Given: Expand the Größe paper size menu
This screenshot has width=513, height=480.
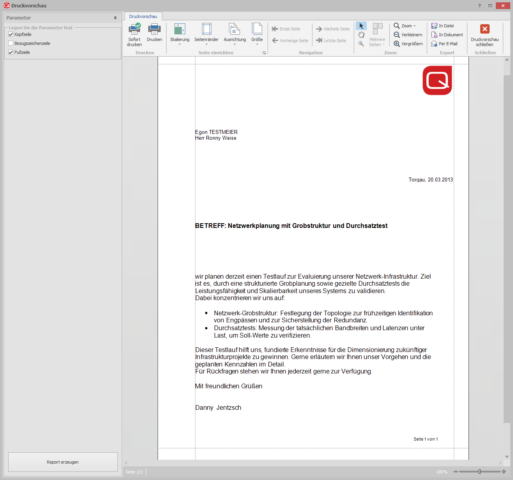Looking at the screenshot, I should (257, 34).
